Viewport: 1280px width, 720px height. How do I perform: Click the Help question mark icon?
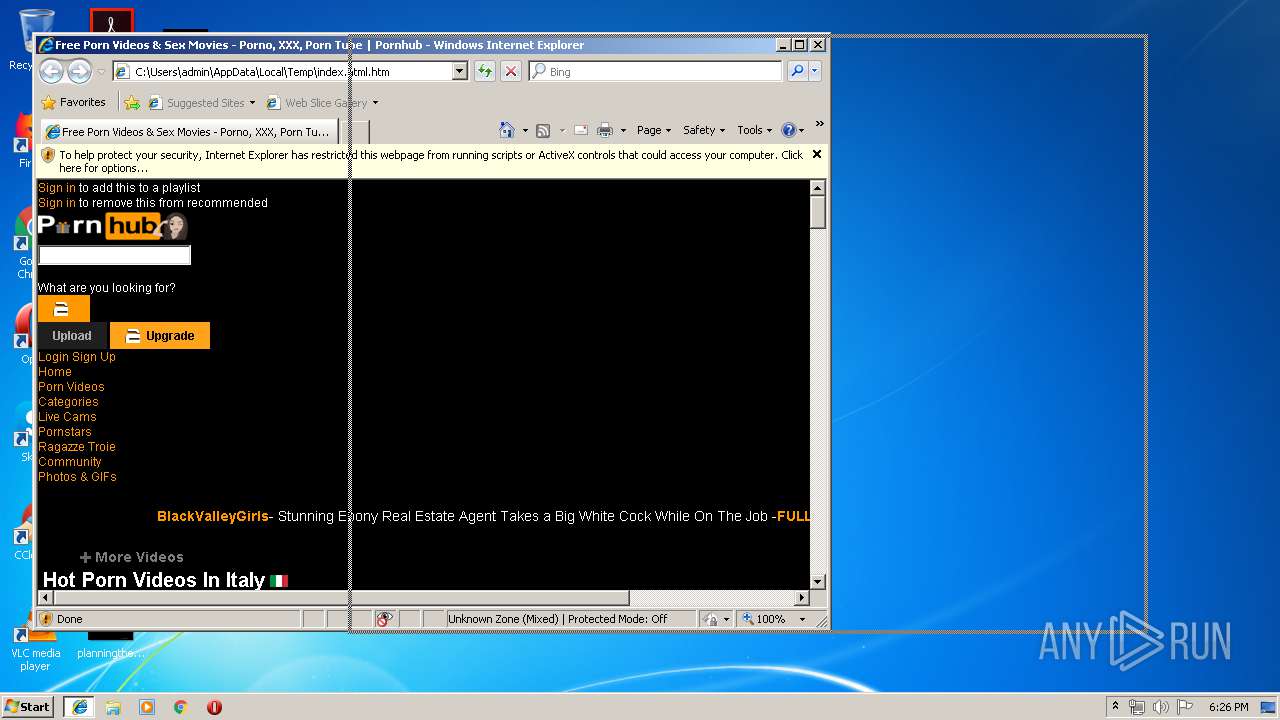coord(788,130)
